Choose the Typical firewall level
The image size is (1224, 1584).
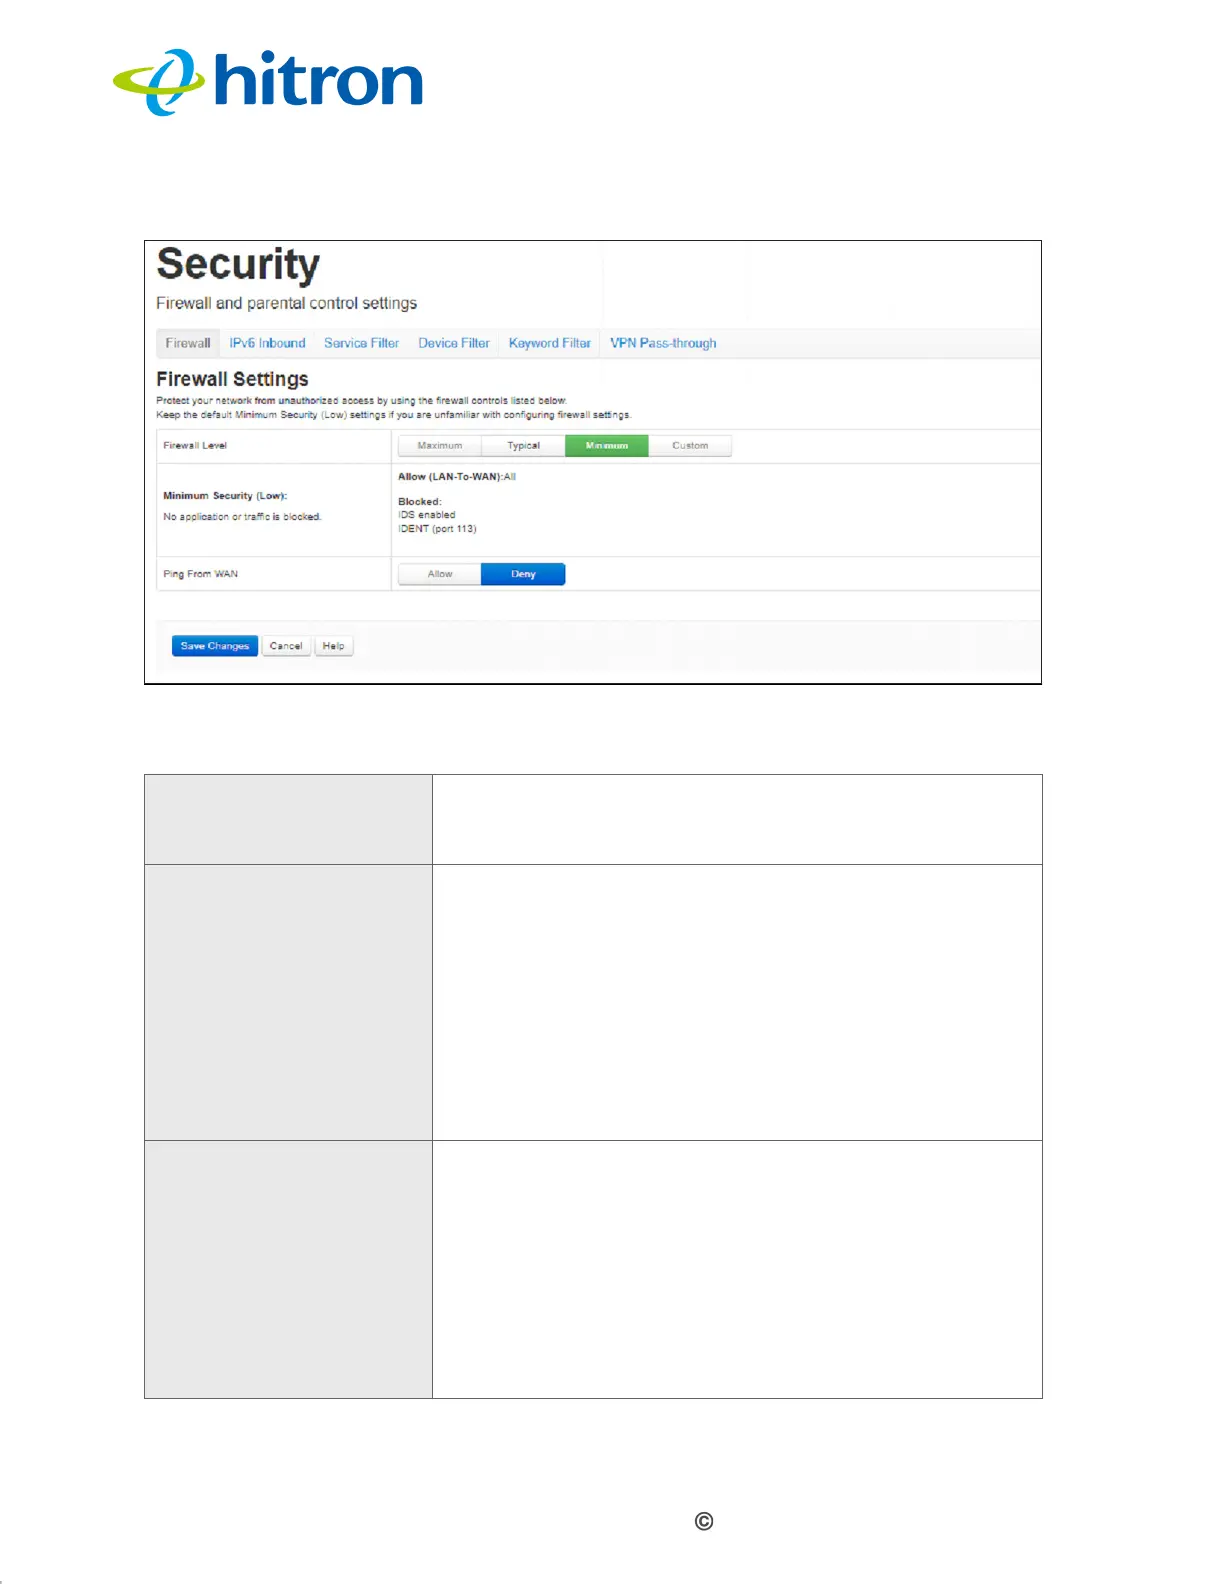(523, 446)
